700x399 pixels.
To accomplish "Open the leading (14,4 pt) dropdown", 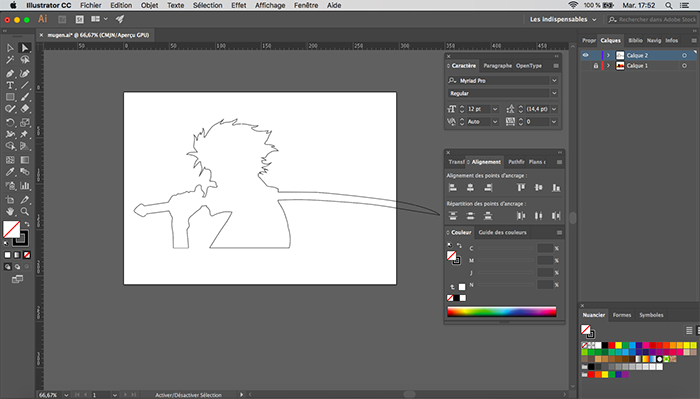I will tap(554, 109).
